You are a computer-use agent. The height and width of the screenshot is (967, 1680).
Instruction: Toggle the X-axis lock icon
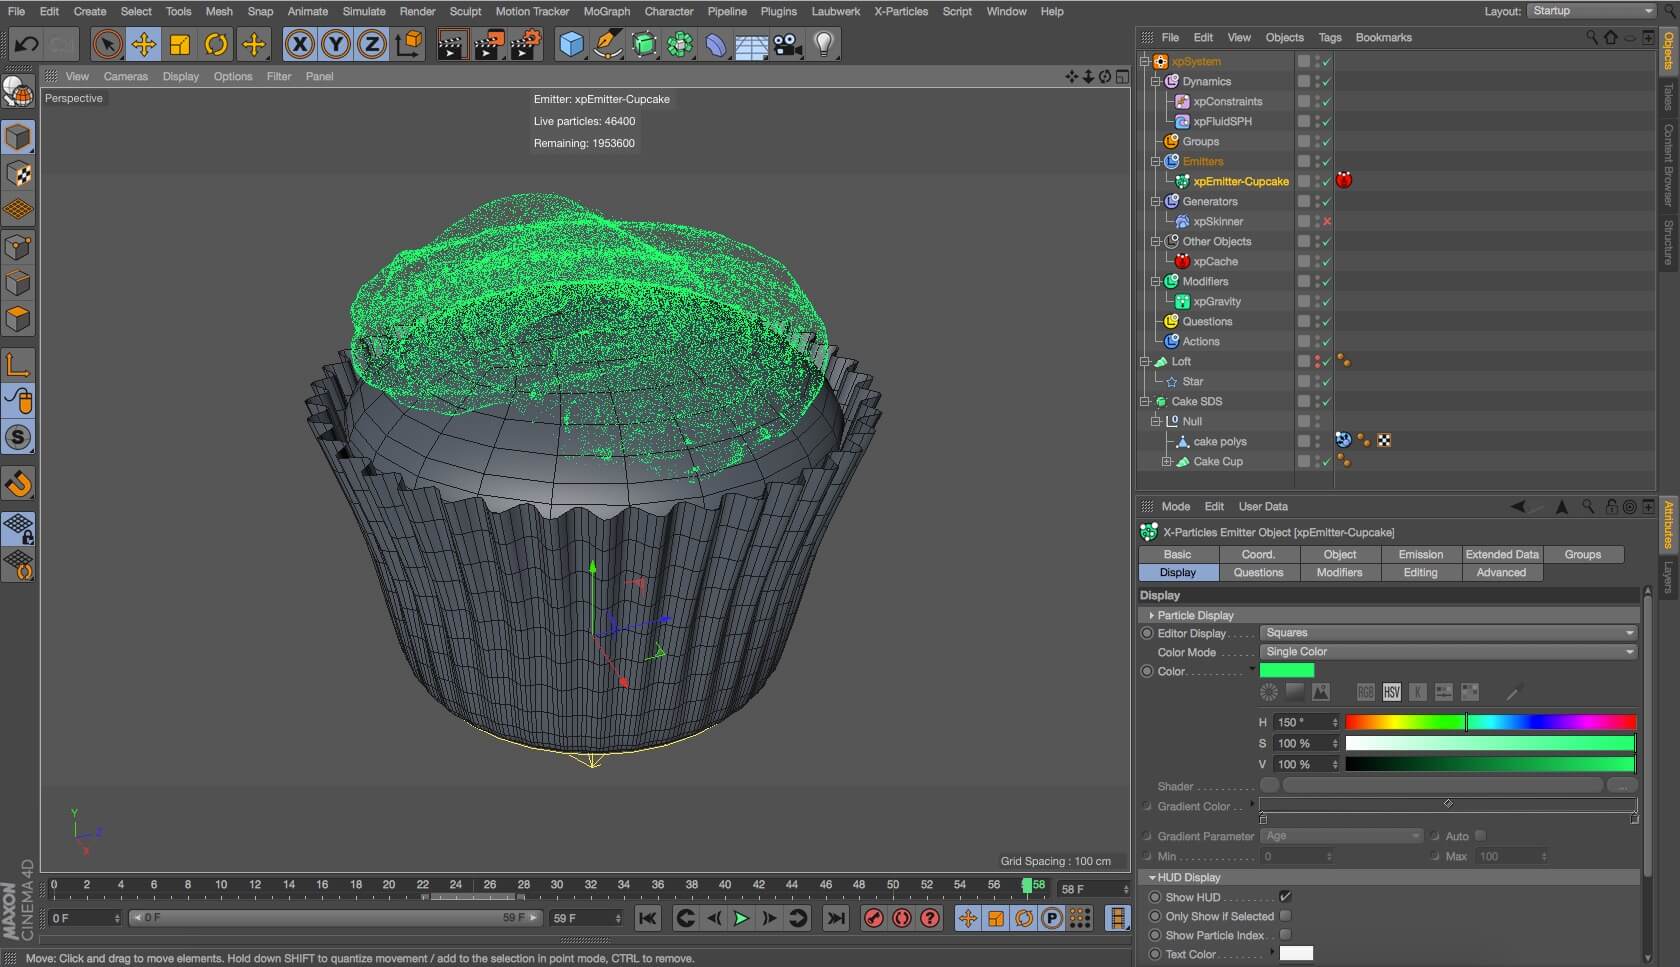[x=299, y=44]
